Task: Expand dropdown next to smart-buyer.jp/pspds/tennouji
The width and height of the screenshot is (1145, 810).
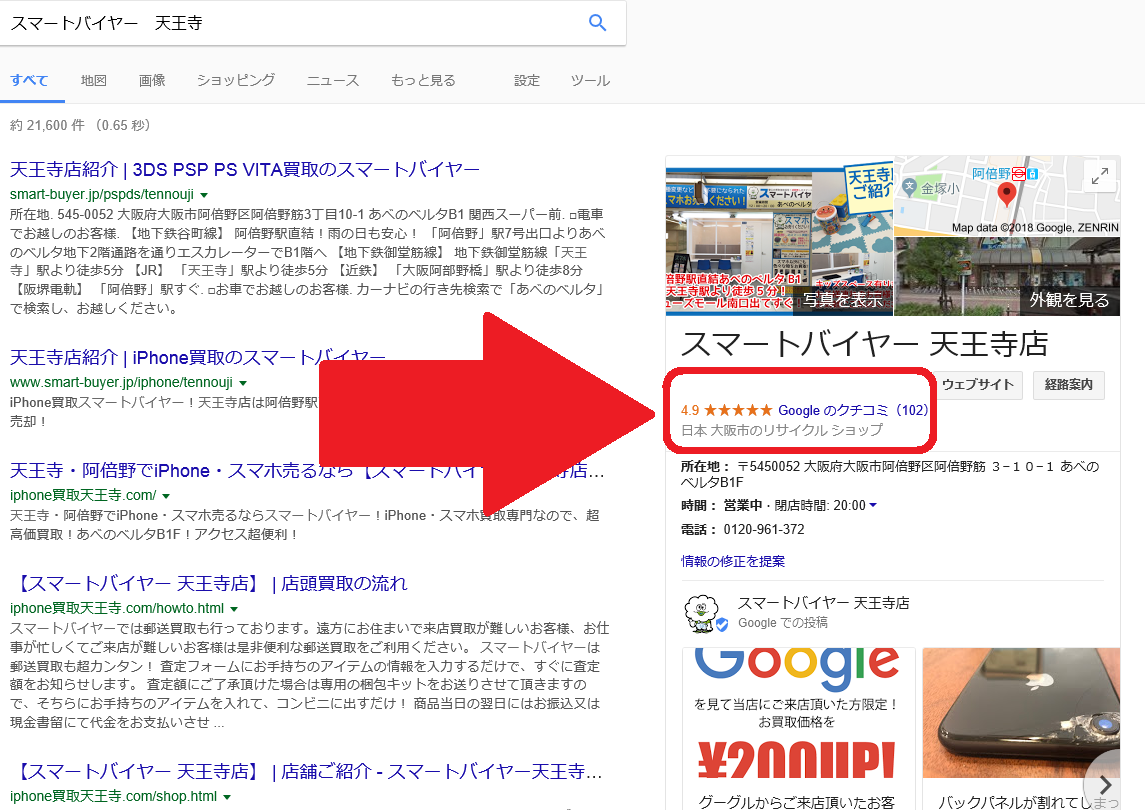Action: click(x=204, y=195)
